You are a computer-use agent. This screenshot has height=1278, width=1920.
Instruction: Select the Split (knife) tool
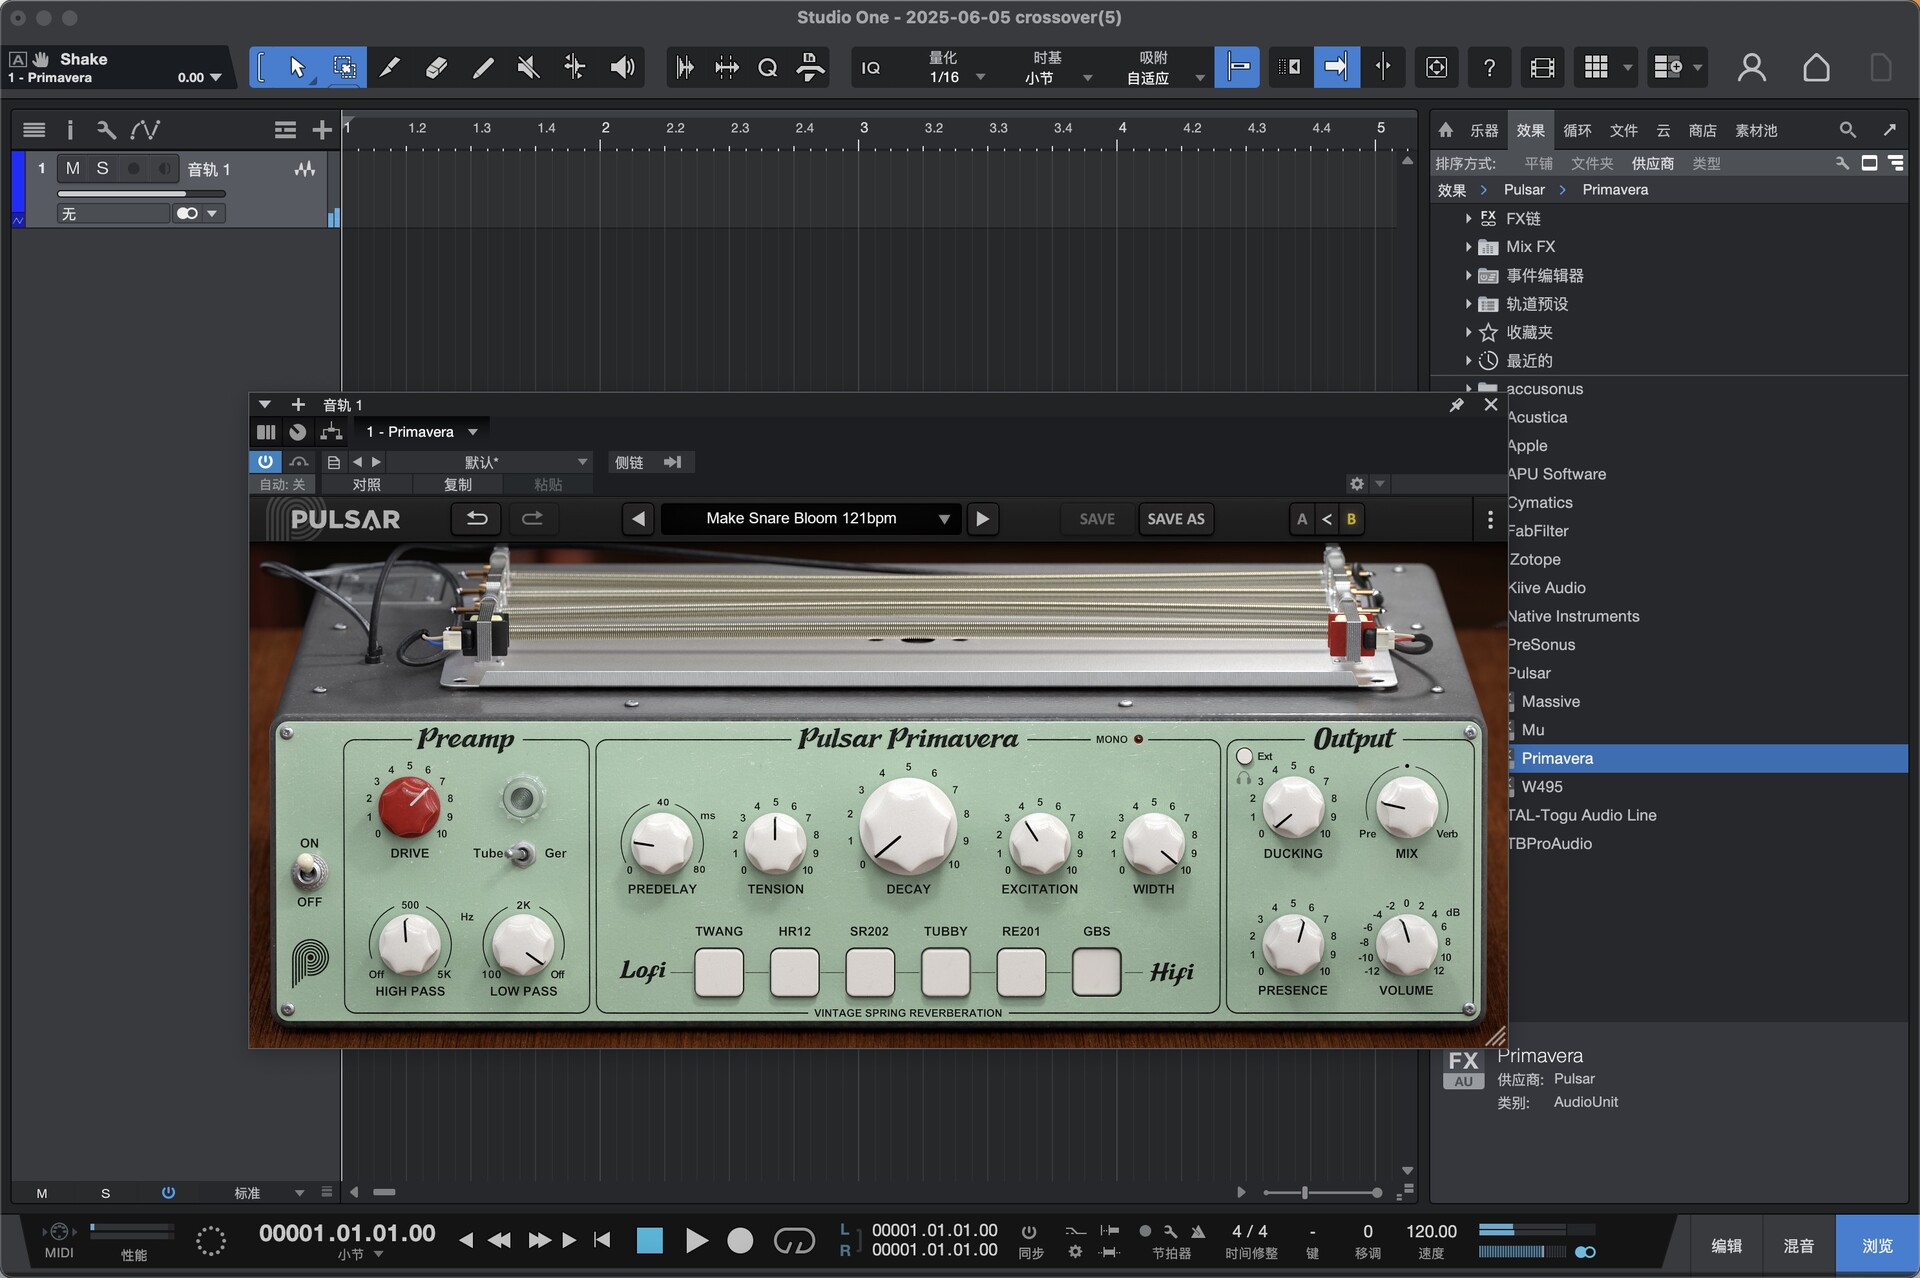390,67
